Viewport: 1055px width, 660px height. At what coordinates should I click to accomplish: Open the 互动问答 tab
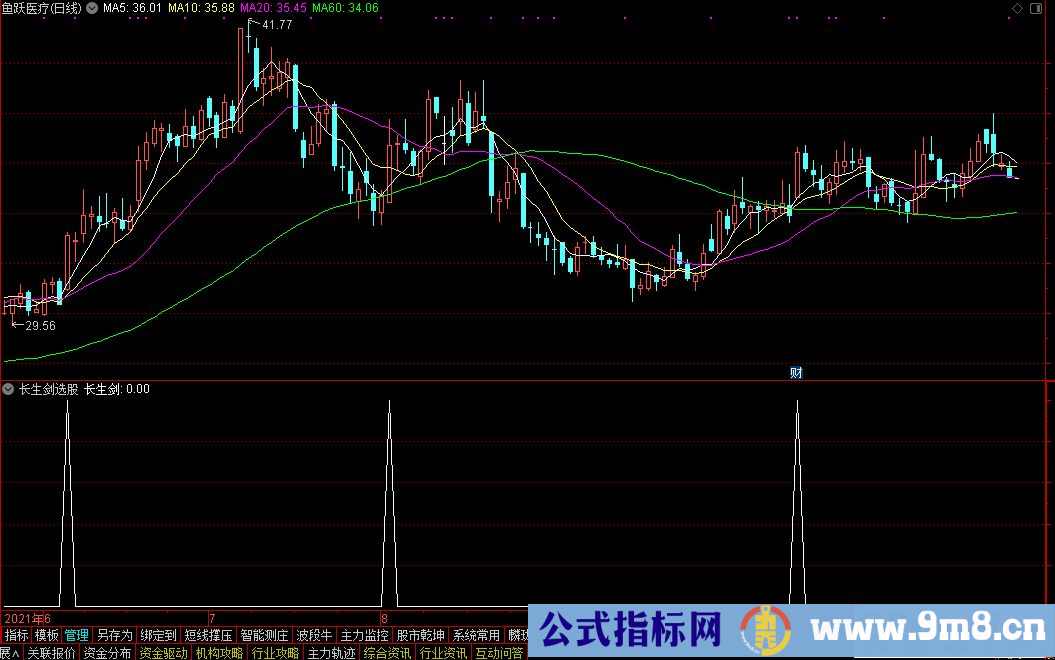[x=499, y=653]
